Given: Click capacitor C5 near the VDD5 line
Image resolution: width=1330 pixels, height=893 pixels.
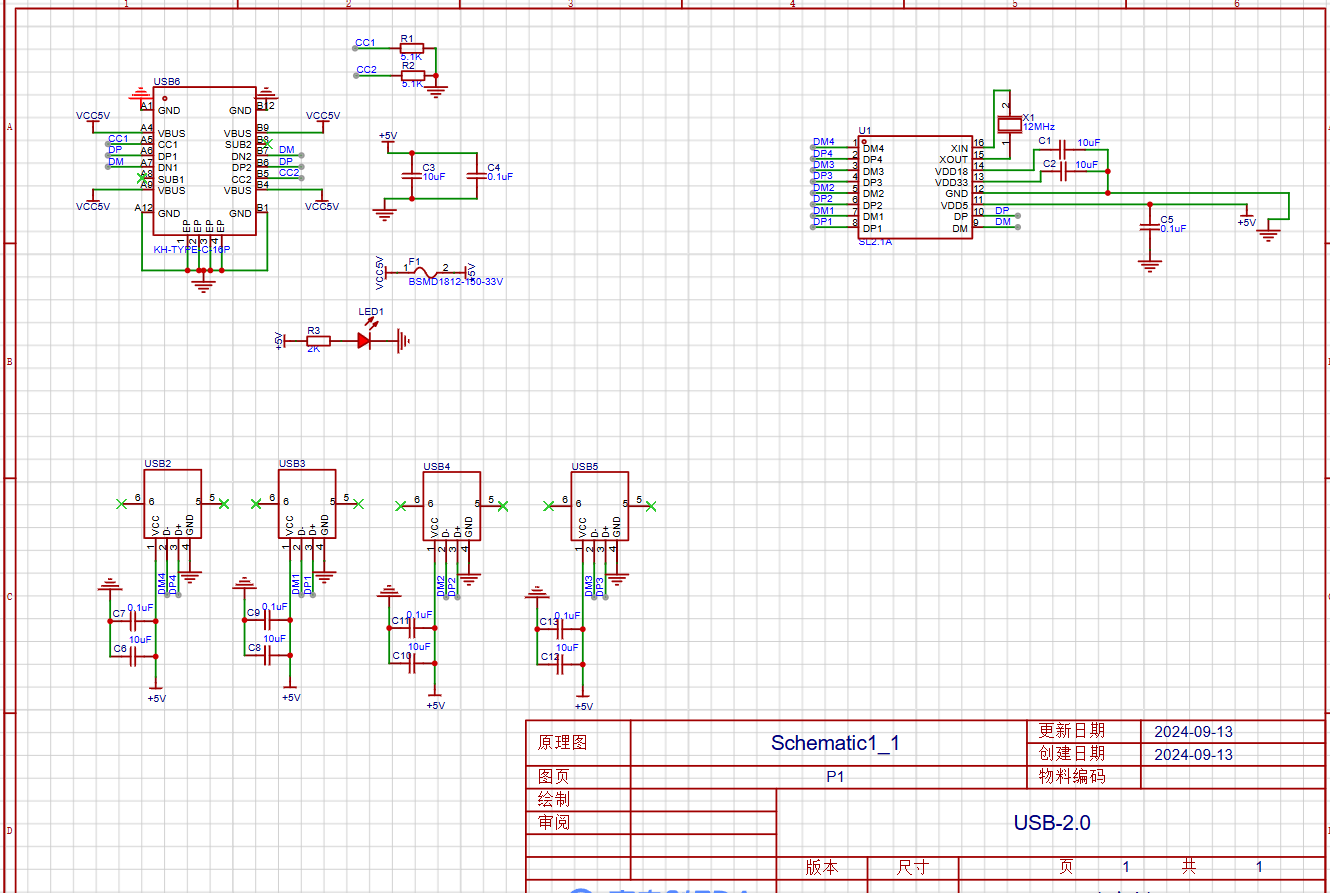Looking at the screenshot, I should pos(1150,227).
